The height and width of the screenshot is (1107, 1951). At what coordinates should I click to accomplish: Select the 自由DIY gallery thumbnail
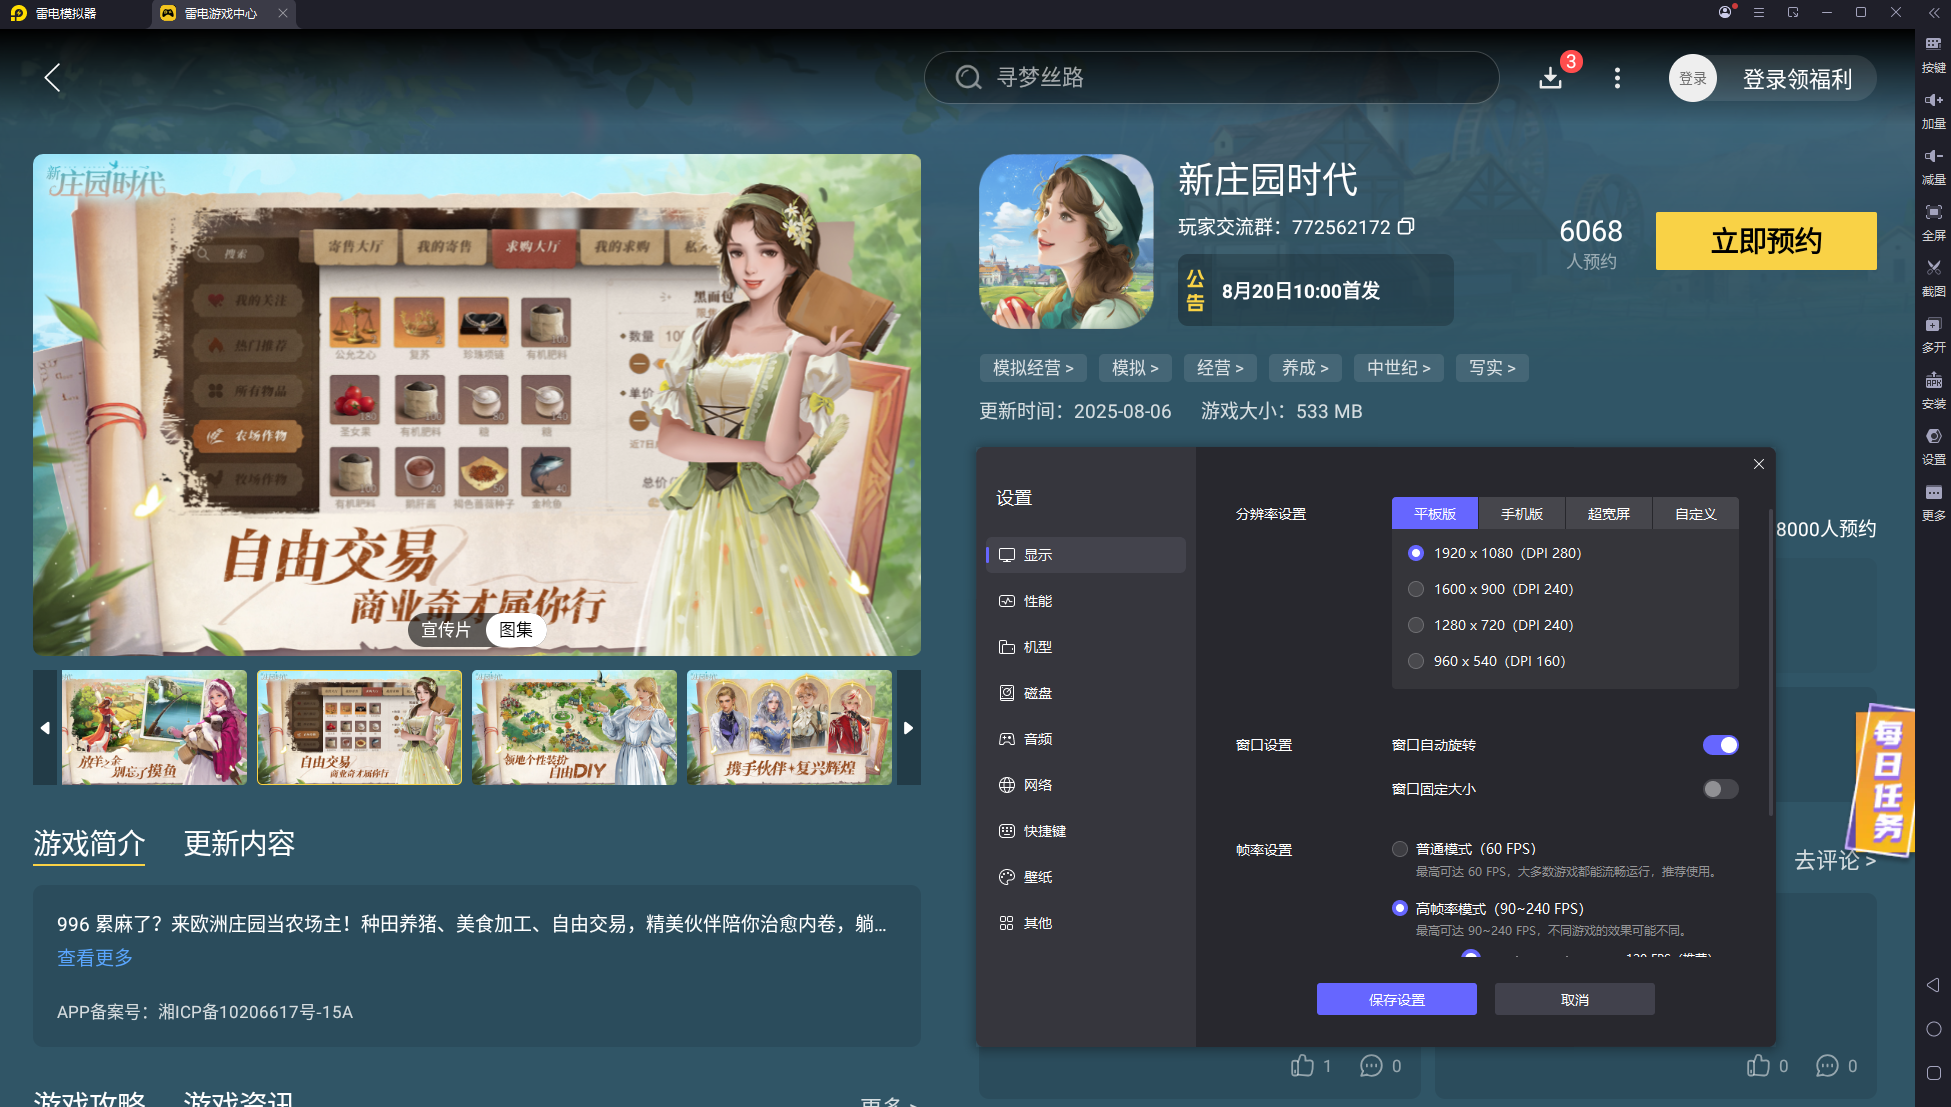point(574,728)
